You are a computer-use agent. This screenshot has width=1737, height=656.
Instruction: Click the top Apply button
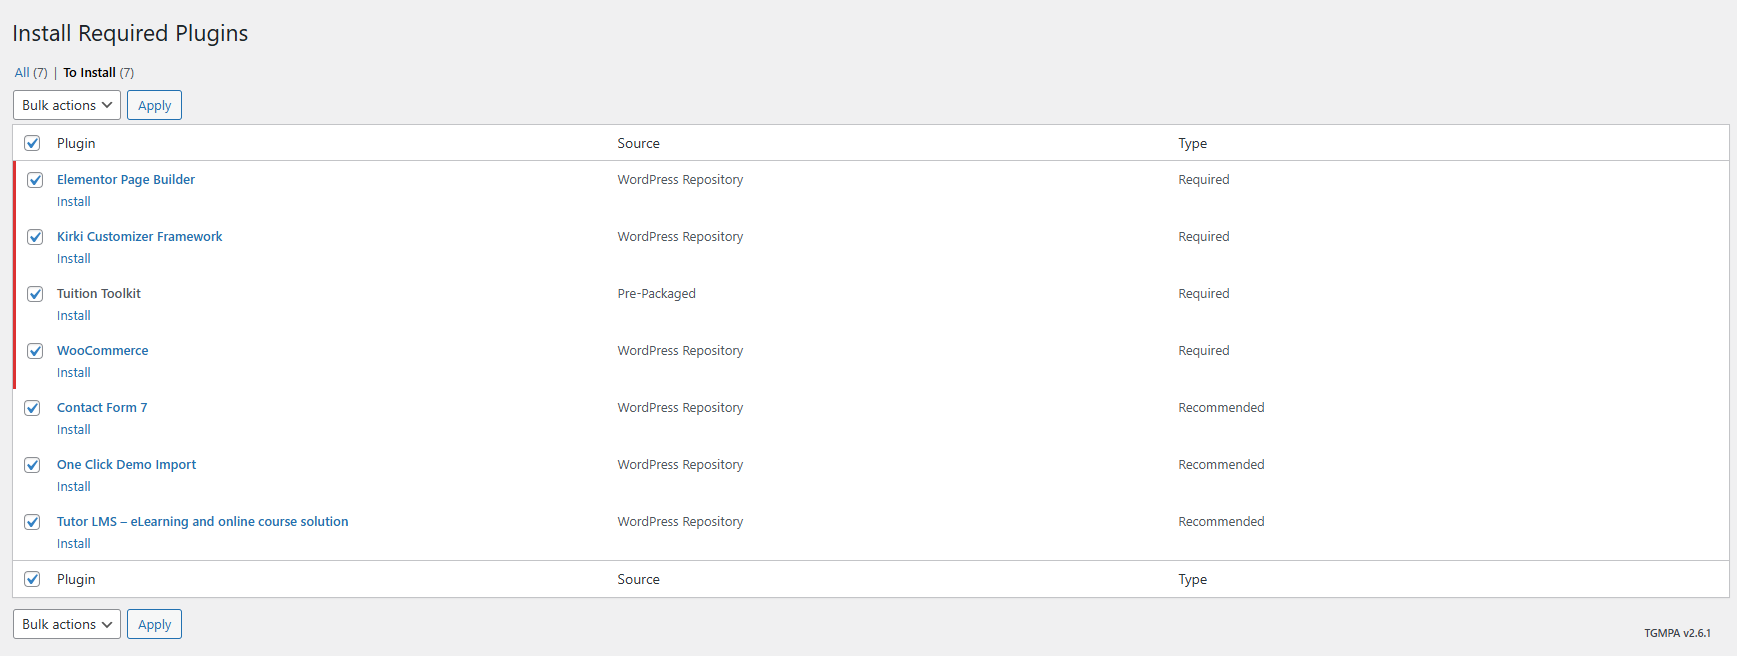pyautogui.click(x=154, y=105)
